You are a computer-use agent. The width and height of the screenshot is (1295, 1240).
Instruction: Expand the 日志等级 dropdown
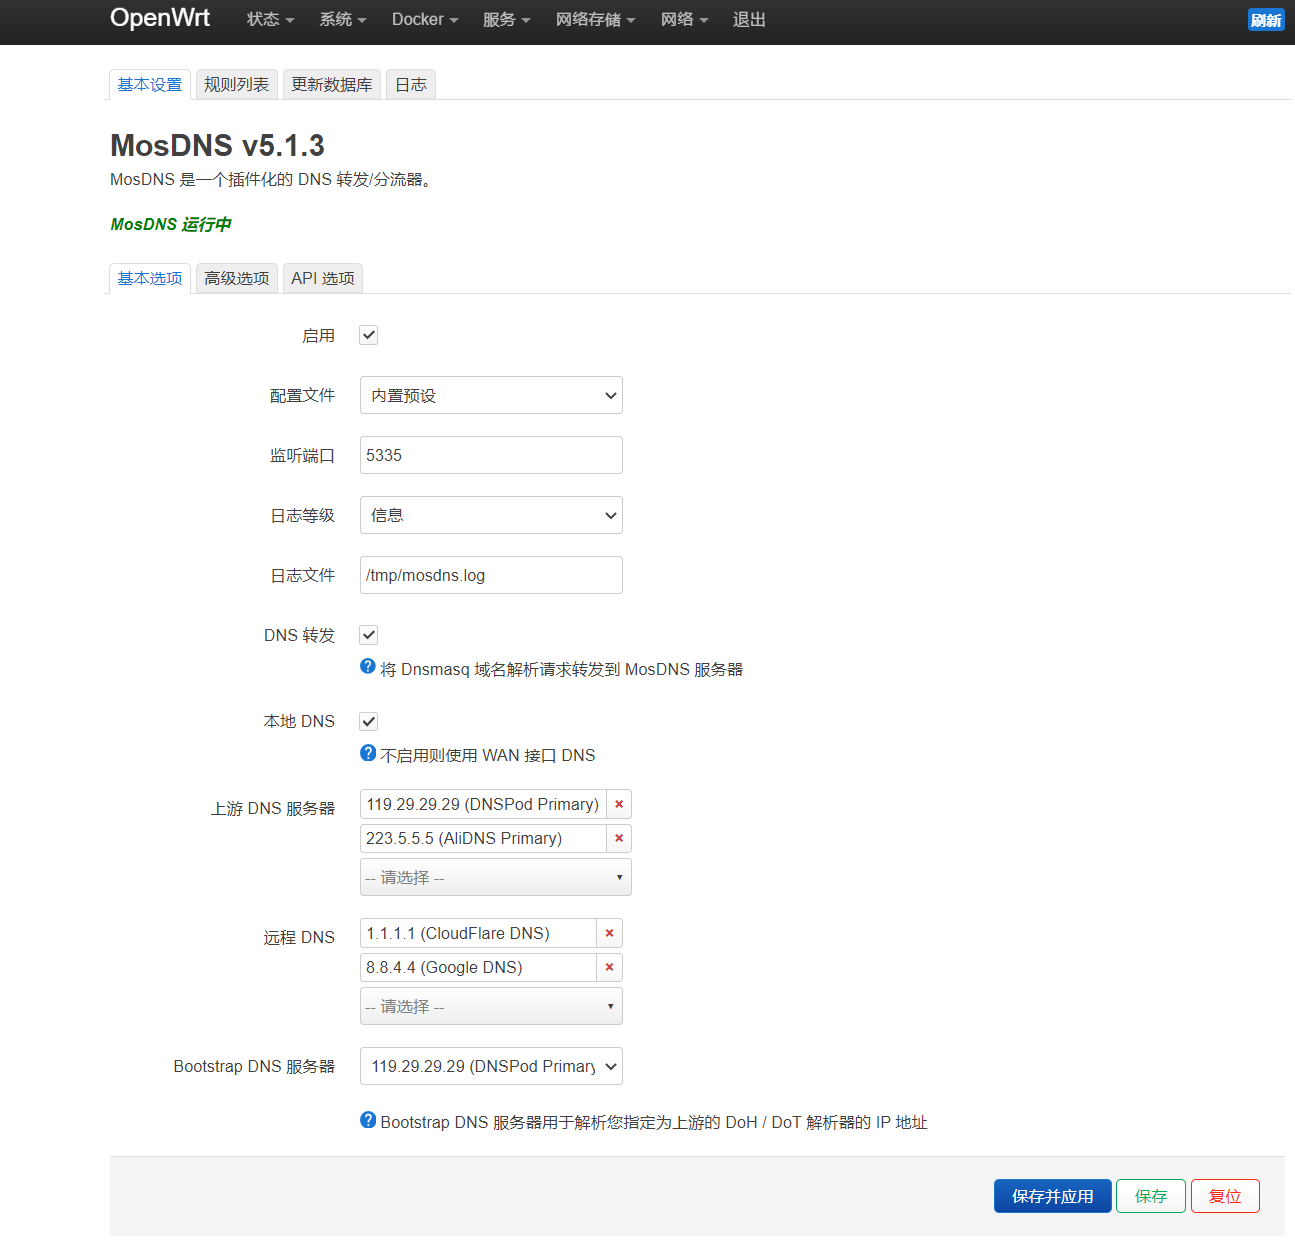[491, 515]
